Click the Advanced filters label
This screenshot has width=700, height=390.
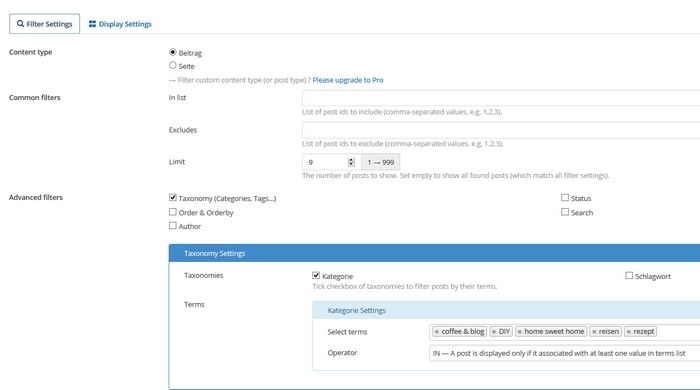tap(36, 197)
